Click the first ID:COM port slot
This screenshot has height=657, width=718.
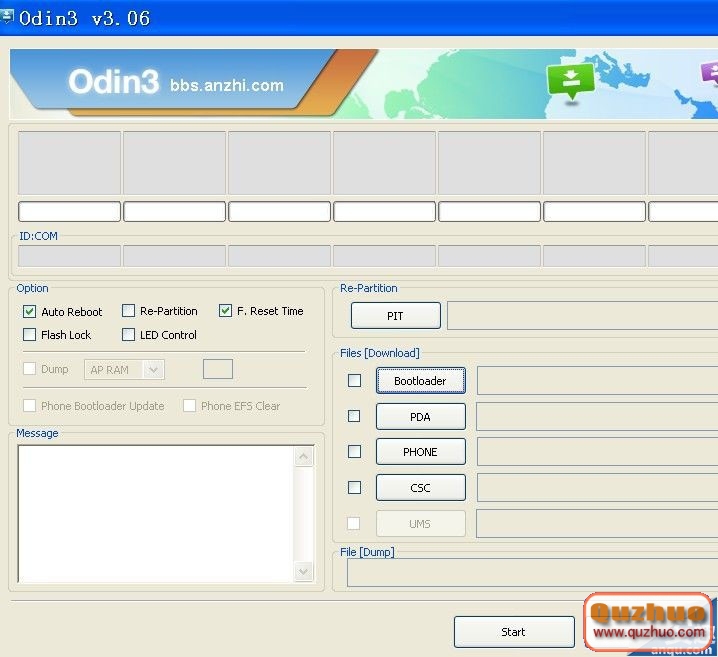pyautogui.click(x=70, y=256)
